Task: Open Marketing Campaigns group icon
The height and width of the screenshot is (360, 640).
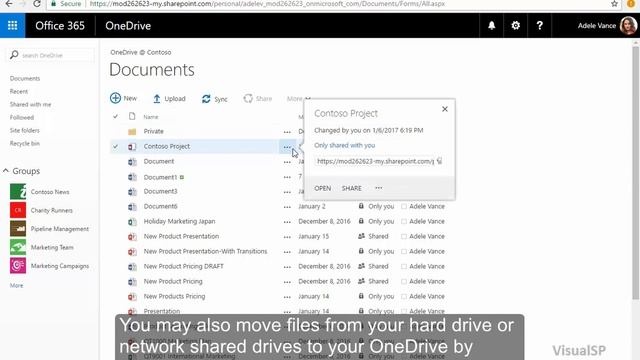Action: 18,265
